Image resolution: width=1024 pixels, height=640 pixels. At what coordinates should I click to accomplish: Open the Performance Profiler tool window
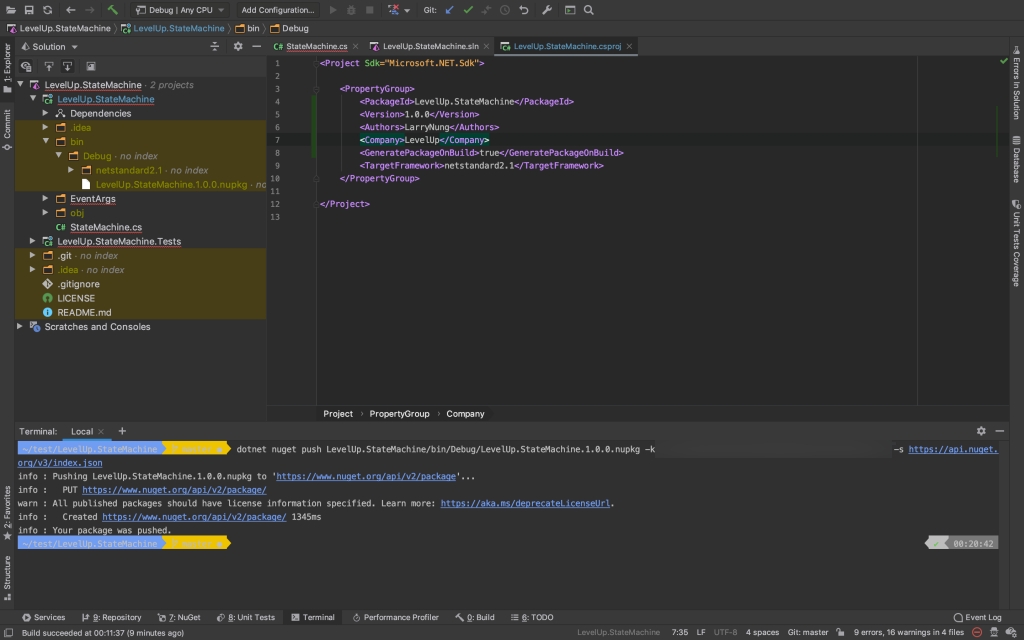(395, 617)
